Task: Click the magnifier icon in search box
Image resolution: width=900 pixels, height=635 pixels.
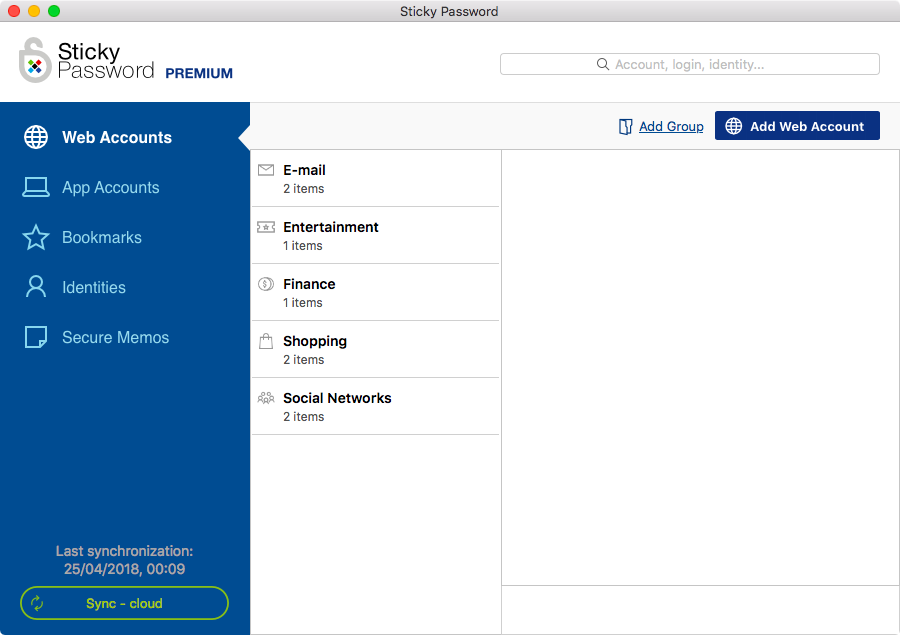Action: click(603, 64)
